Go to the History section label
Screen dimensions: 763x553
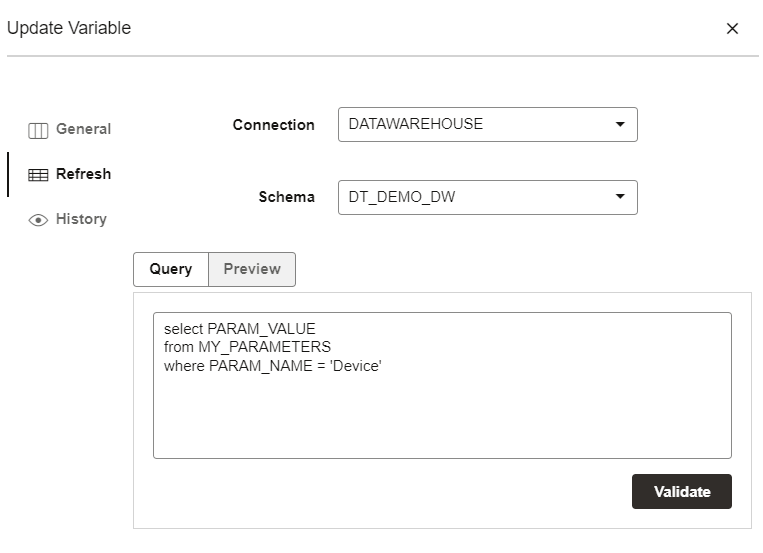pos(81,219)
